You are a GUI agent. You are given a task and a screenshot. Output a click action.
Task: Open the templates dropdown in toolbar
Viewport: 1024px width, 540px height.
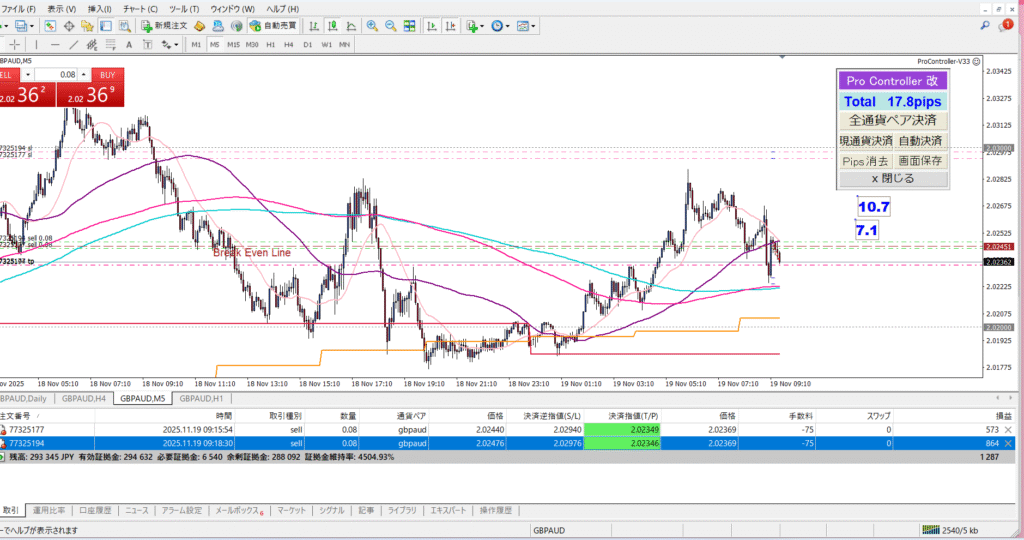535,25
